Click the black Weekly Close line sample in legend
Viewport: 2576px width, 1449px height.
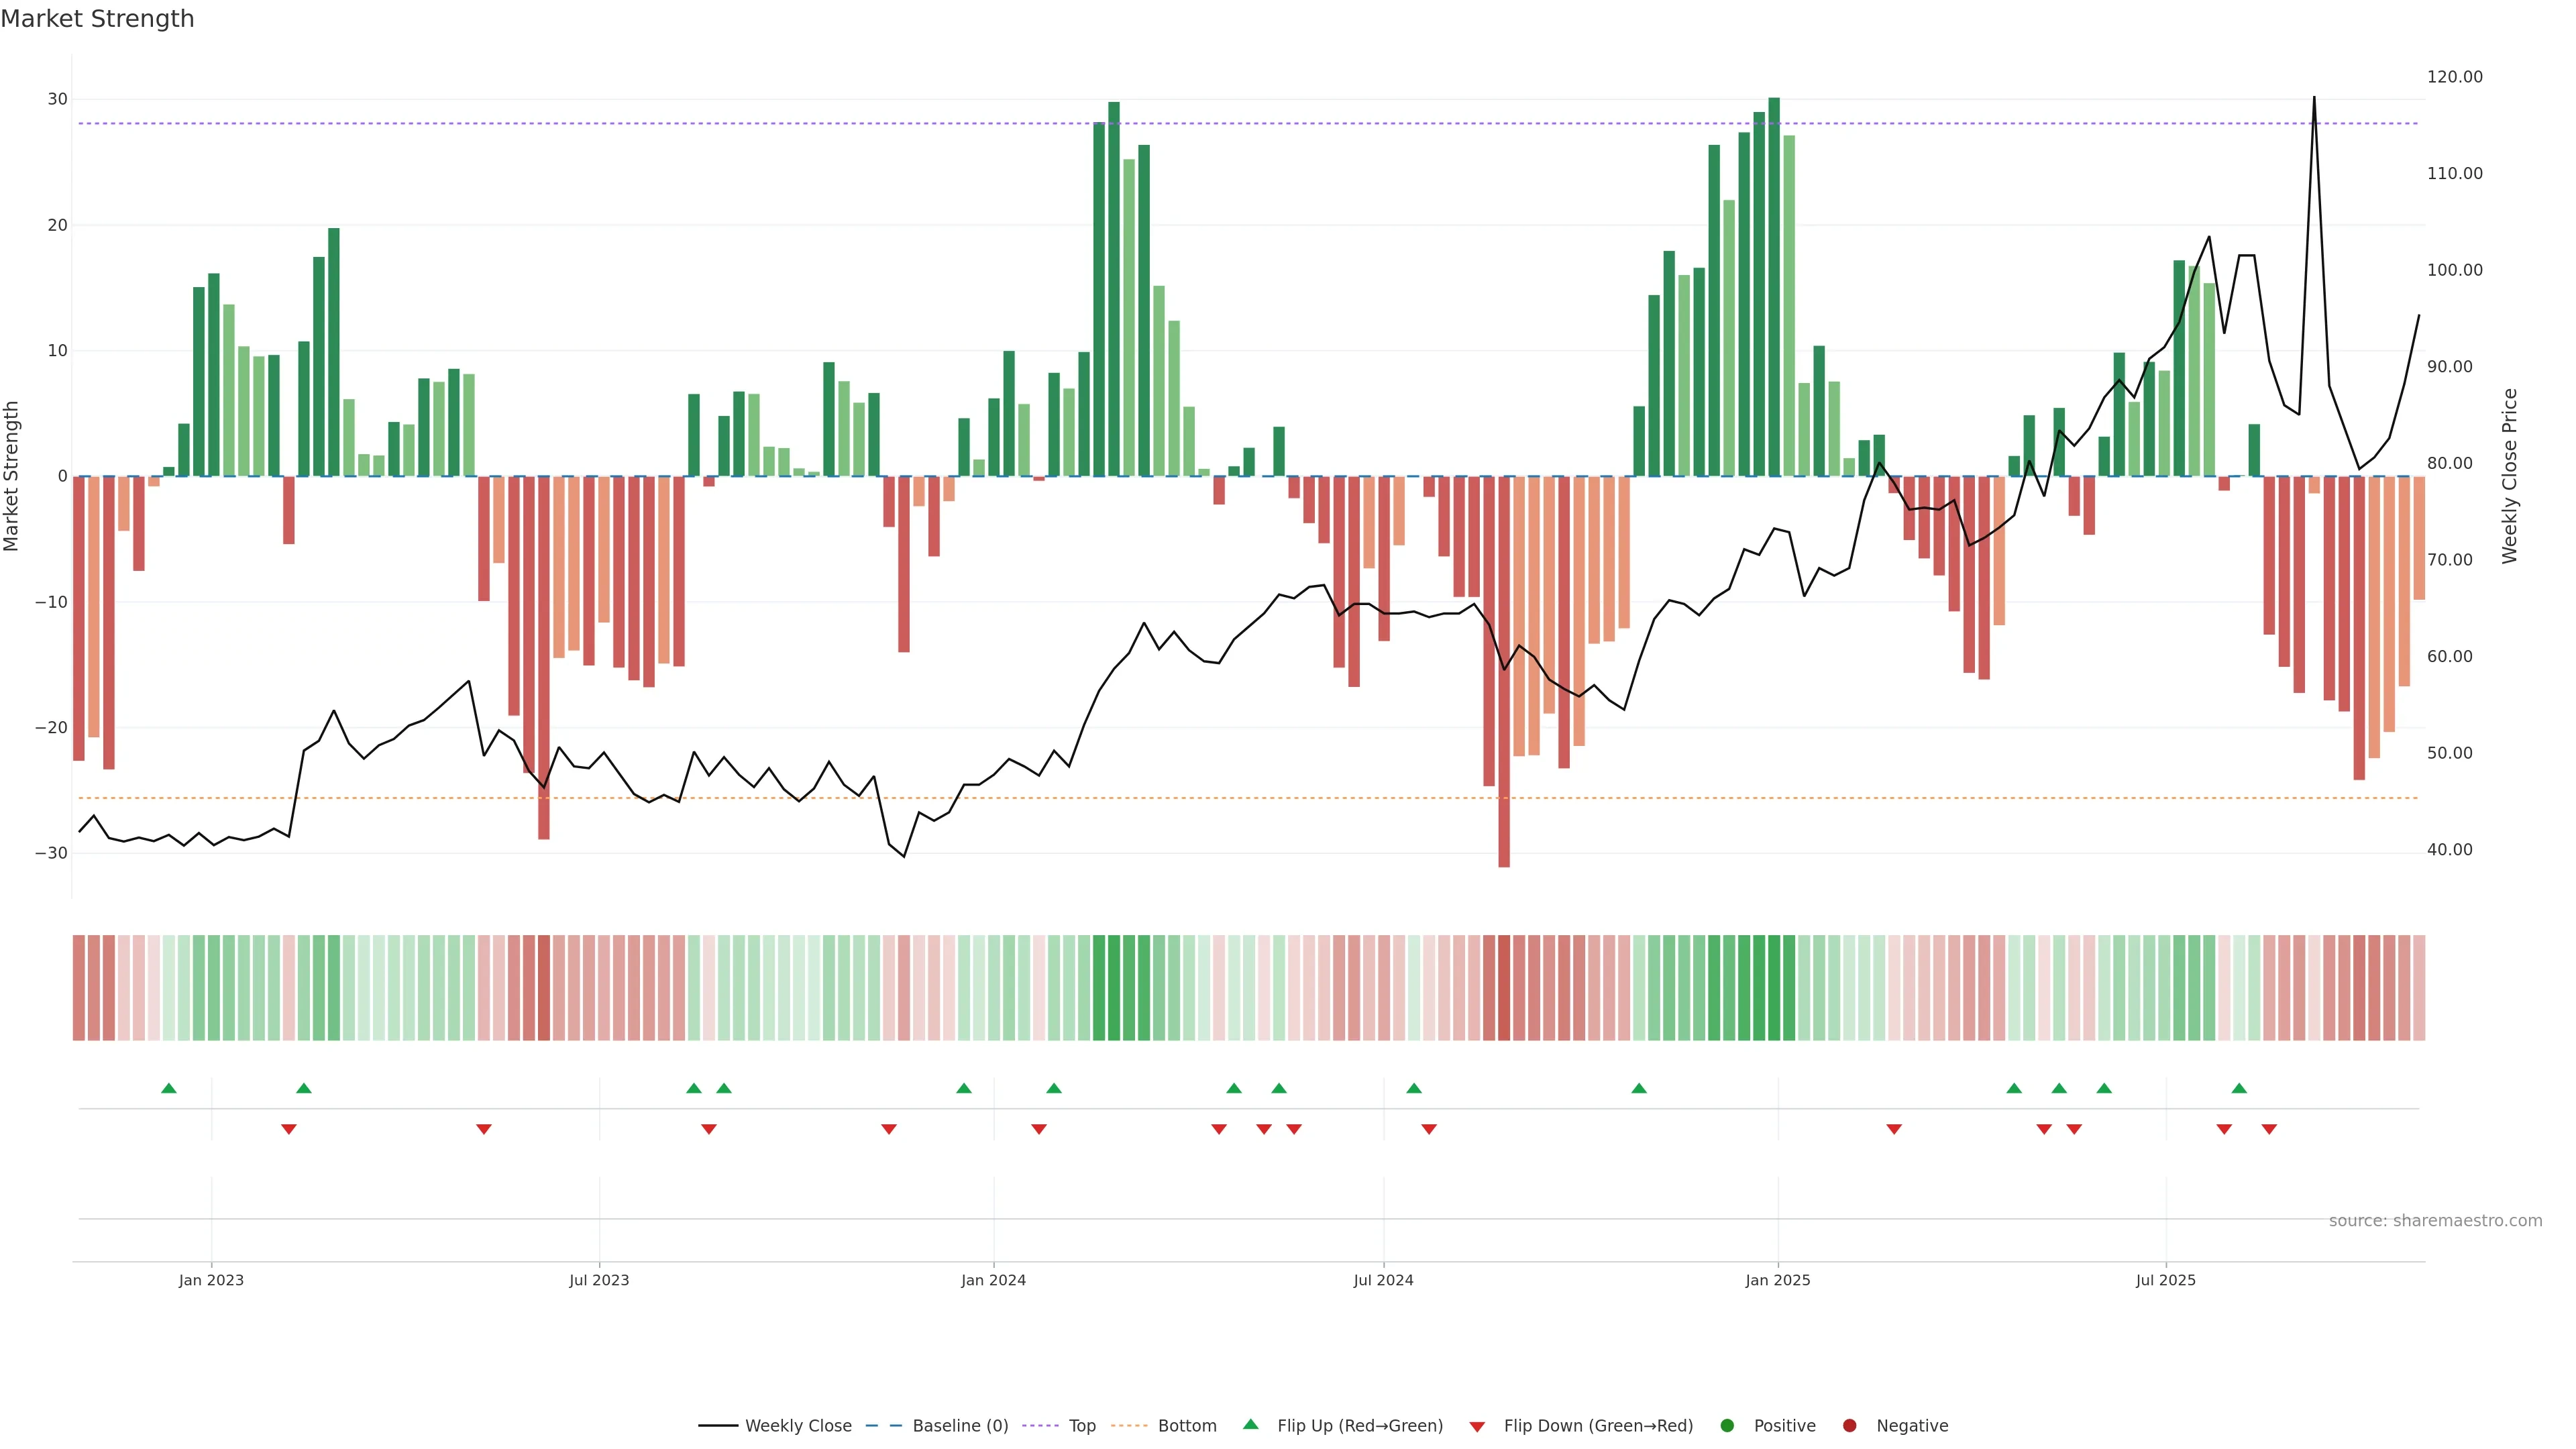(717, 1425)
